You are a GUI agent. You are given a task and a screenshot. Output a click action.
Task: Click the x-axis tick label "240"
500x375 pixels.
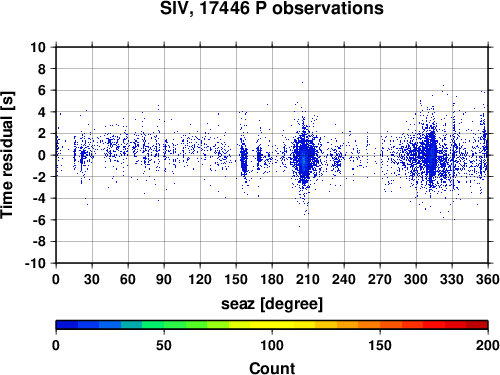(x=344, y=279)
